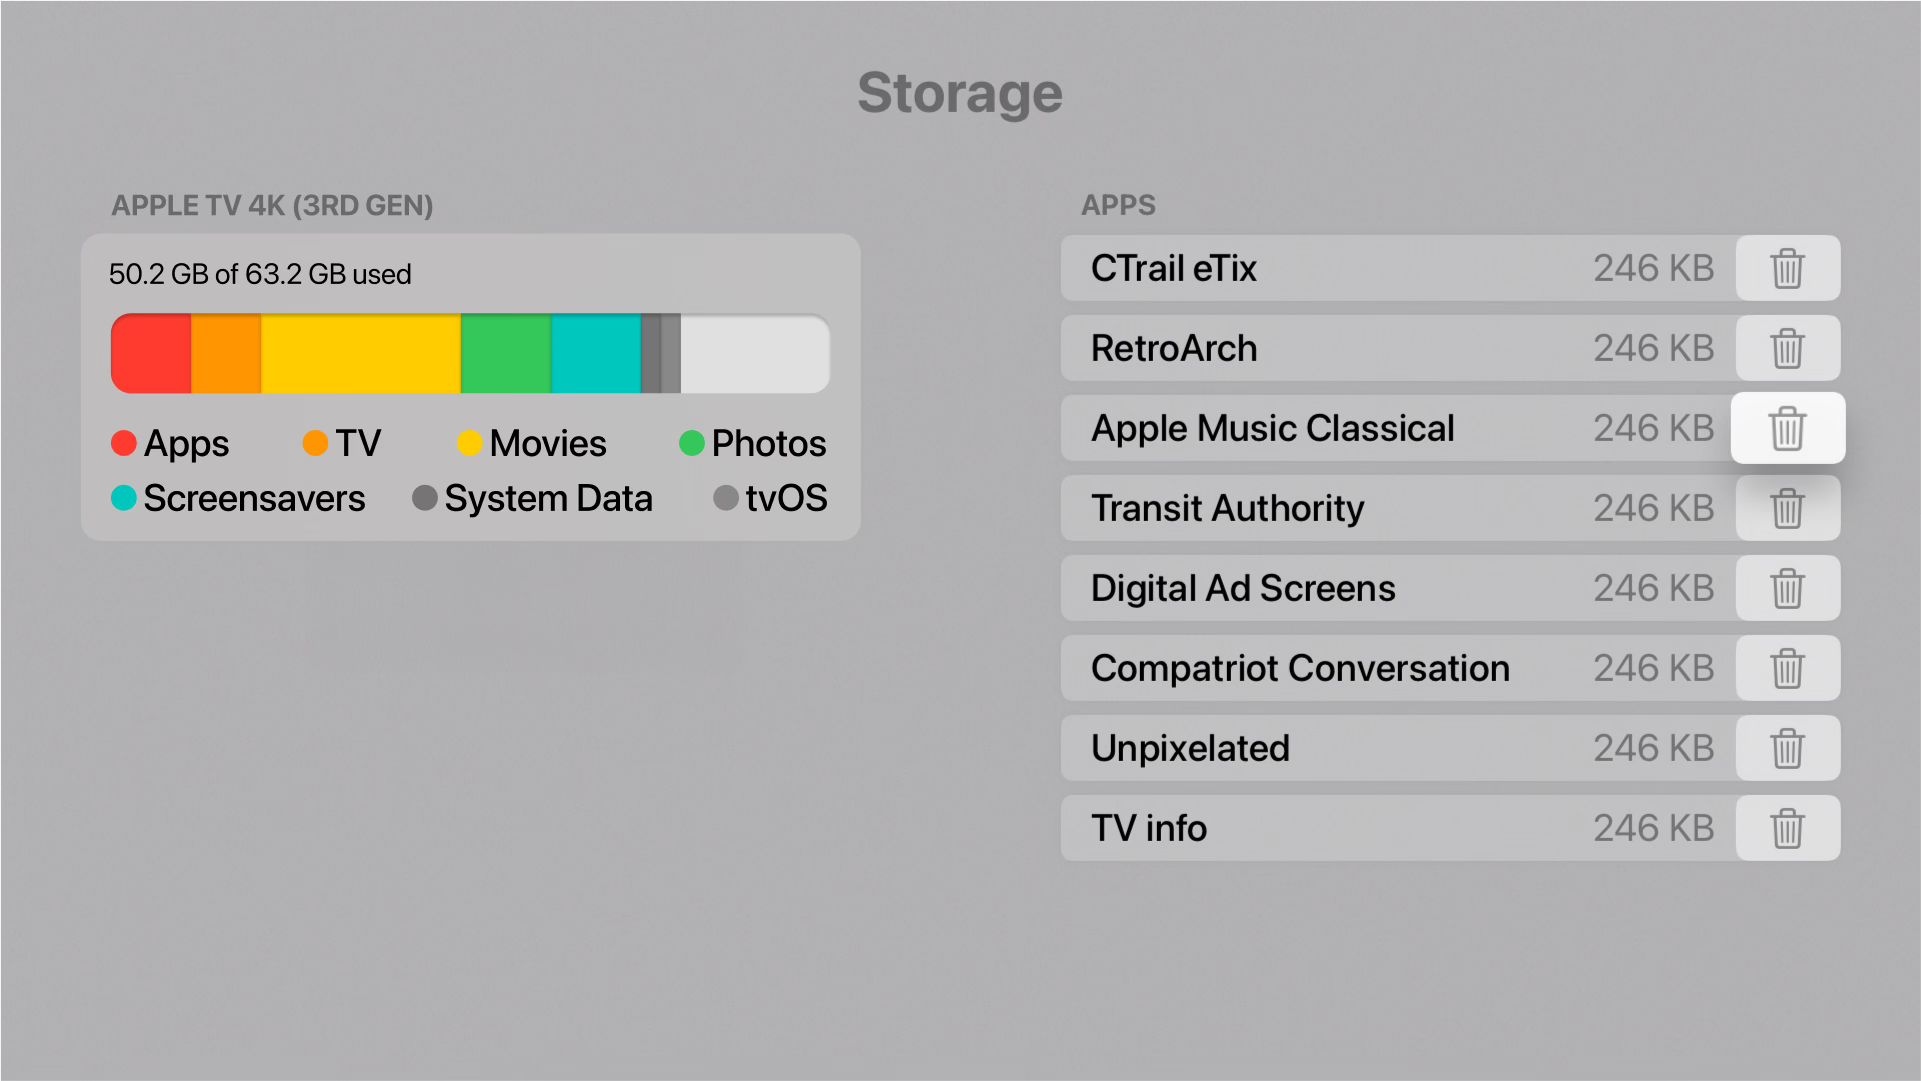Click the trash icon for TV info
Image resolution: width=1921 pixels, height=1081 pixels.
click(x=1787, y=828)
